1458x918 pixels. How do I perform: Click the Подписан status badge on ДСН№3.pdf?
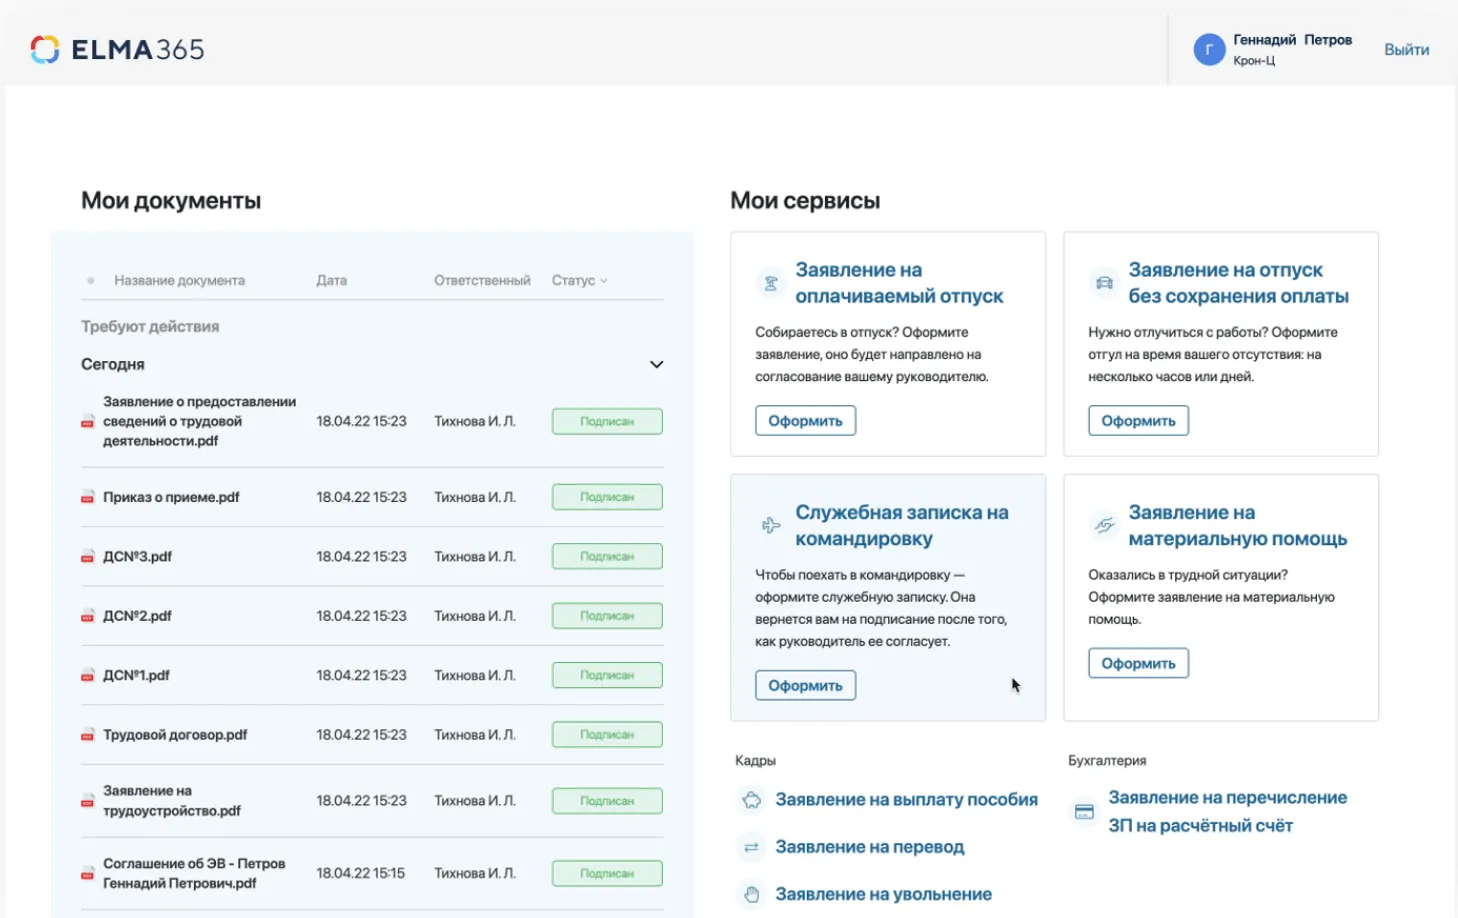click(x=606, y=556)
